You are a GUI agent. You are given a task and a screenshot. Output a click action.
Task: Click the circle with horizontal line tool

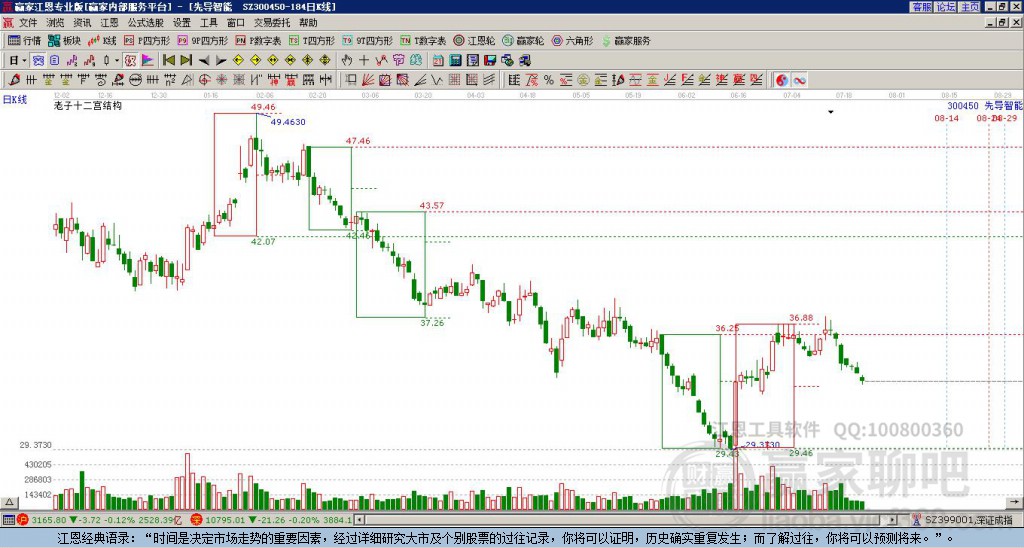coord(136,80)
